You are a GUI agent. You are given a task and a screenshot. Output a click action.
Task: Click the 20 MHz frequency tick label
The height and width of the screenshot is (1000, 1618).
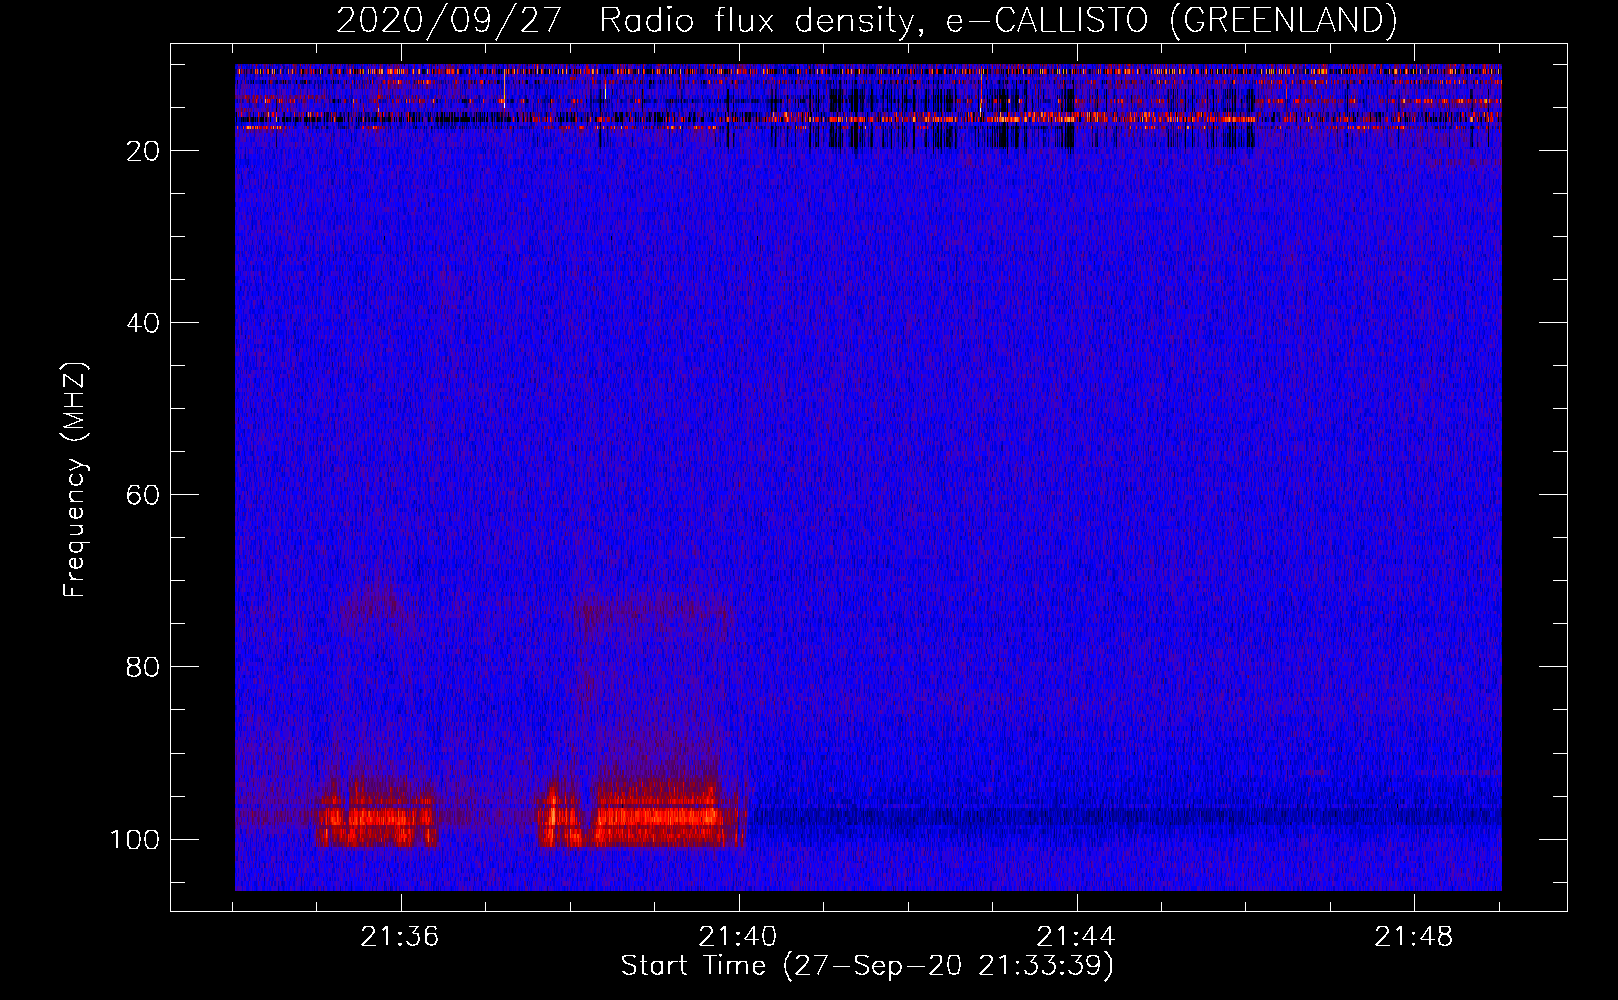click(x=143, y=151)
